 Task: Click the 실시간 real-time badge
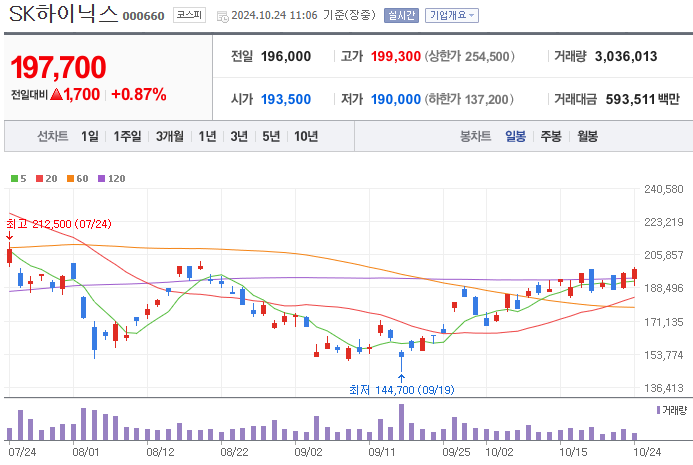(x=401, y=15)
